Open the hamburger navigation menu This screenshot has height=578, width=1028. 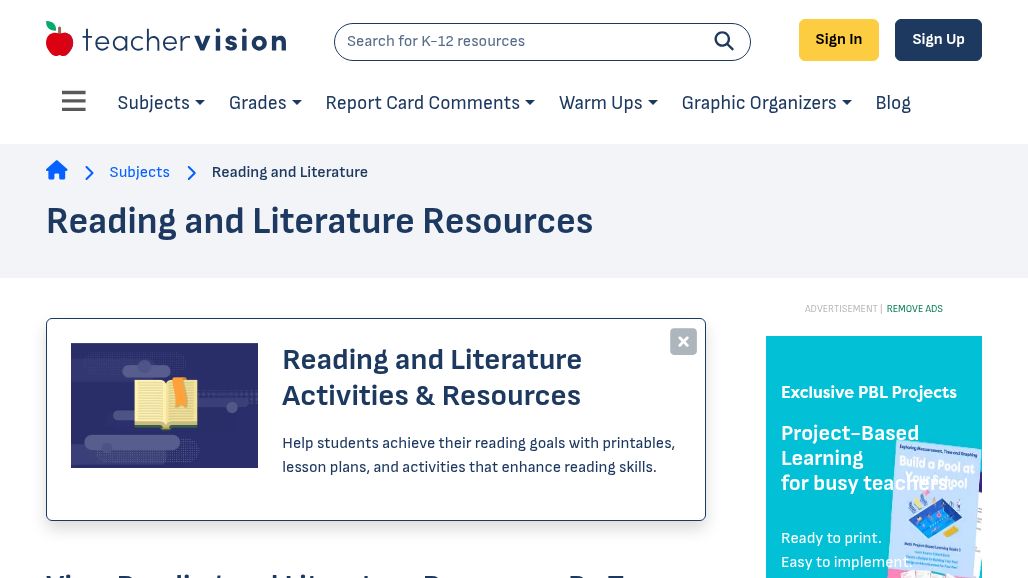(73, 101)
